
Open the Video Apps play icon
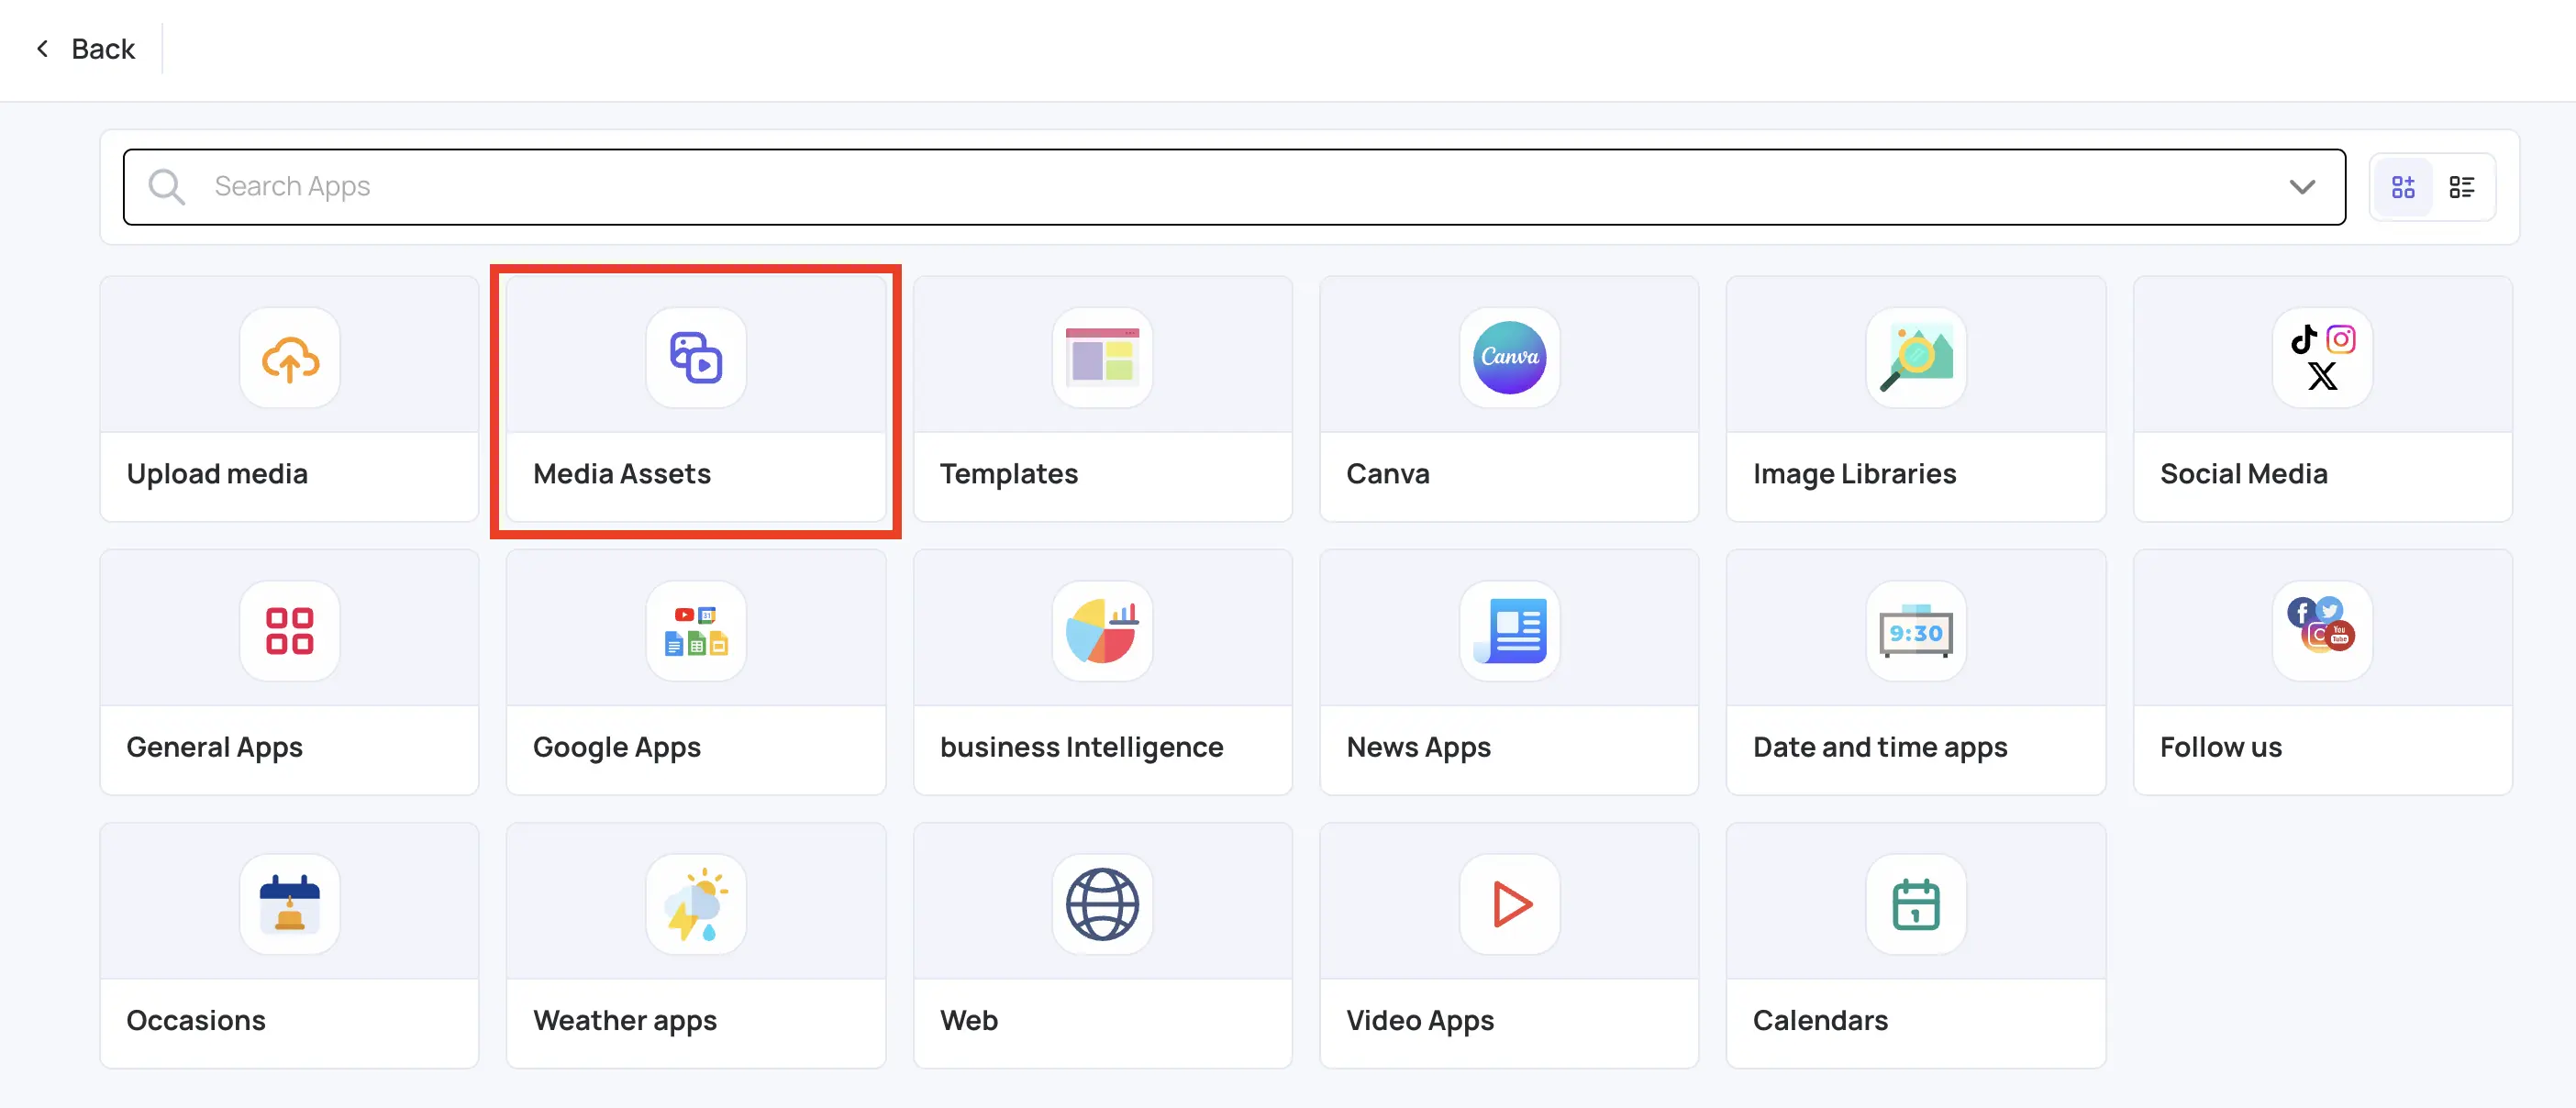click(x=1509, y=904)
